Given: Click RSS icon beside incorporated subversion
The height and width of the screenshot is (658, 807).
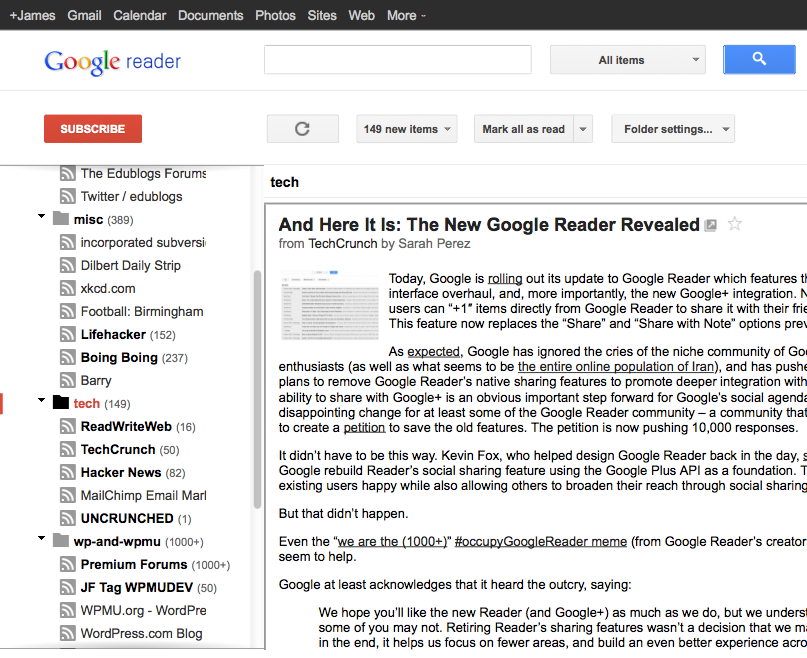Looking at the screenshot, I should [67, 242].
